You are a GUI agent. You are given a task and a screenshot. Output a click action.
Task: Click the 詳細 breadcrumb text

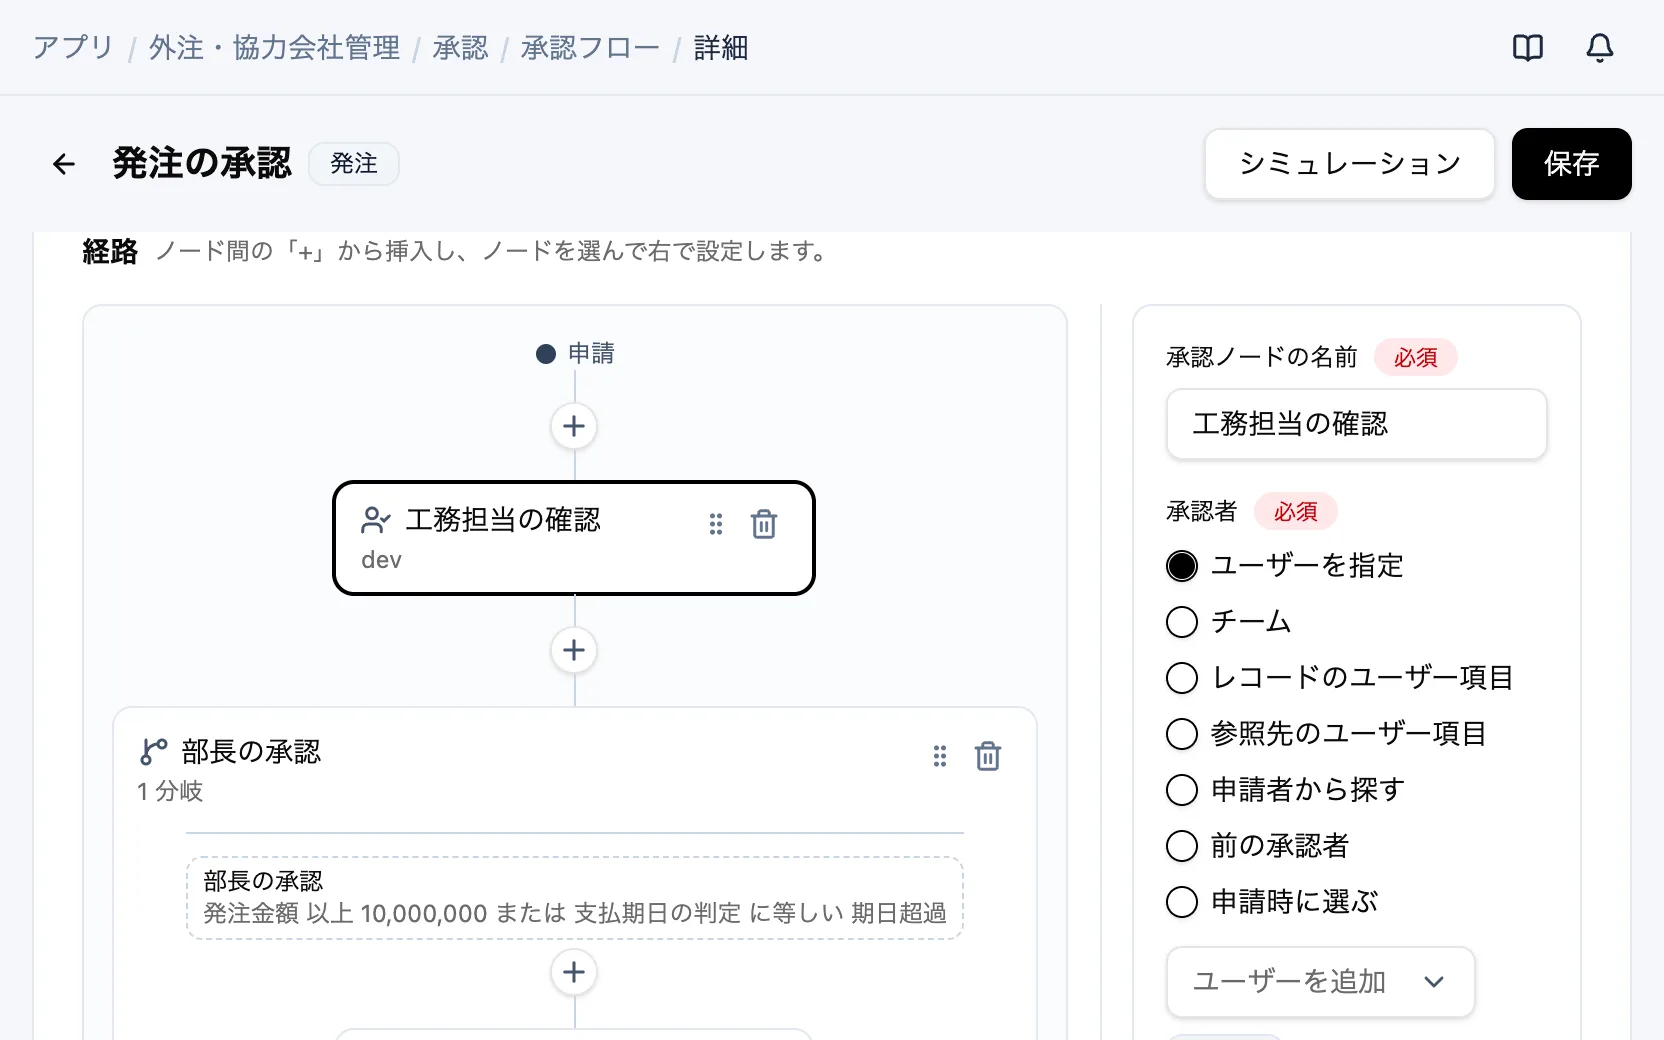[x=721, y=48]
